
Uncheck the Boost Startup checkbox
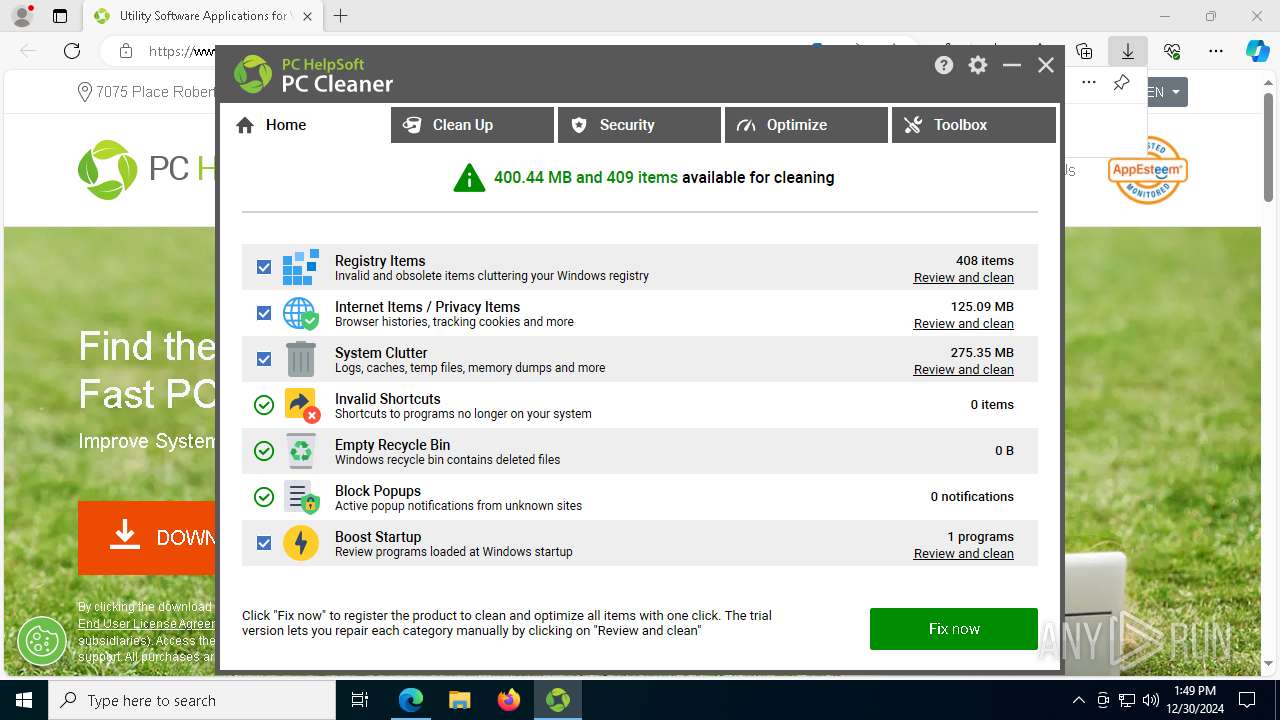tap(264, 543)
